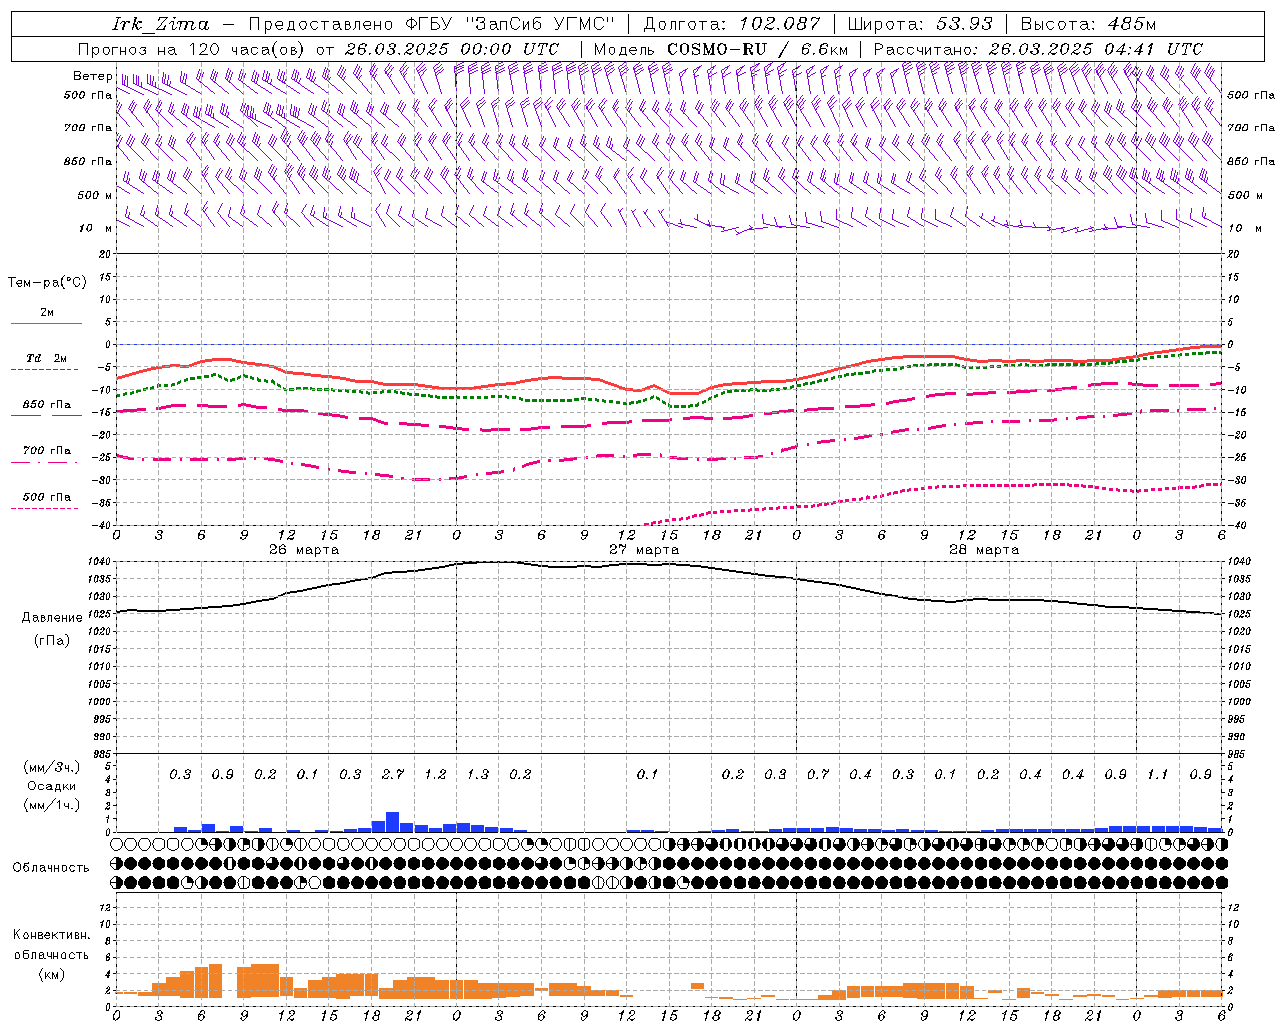Screen dimensions: 1280x1024
Task: Click the "2.7" precipitation amount value
Action: 393,775
